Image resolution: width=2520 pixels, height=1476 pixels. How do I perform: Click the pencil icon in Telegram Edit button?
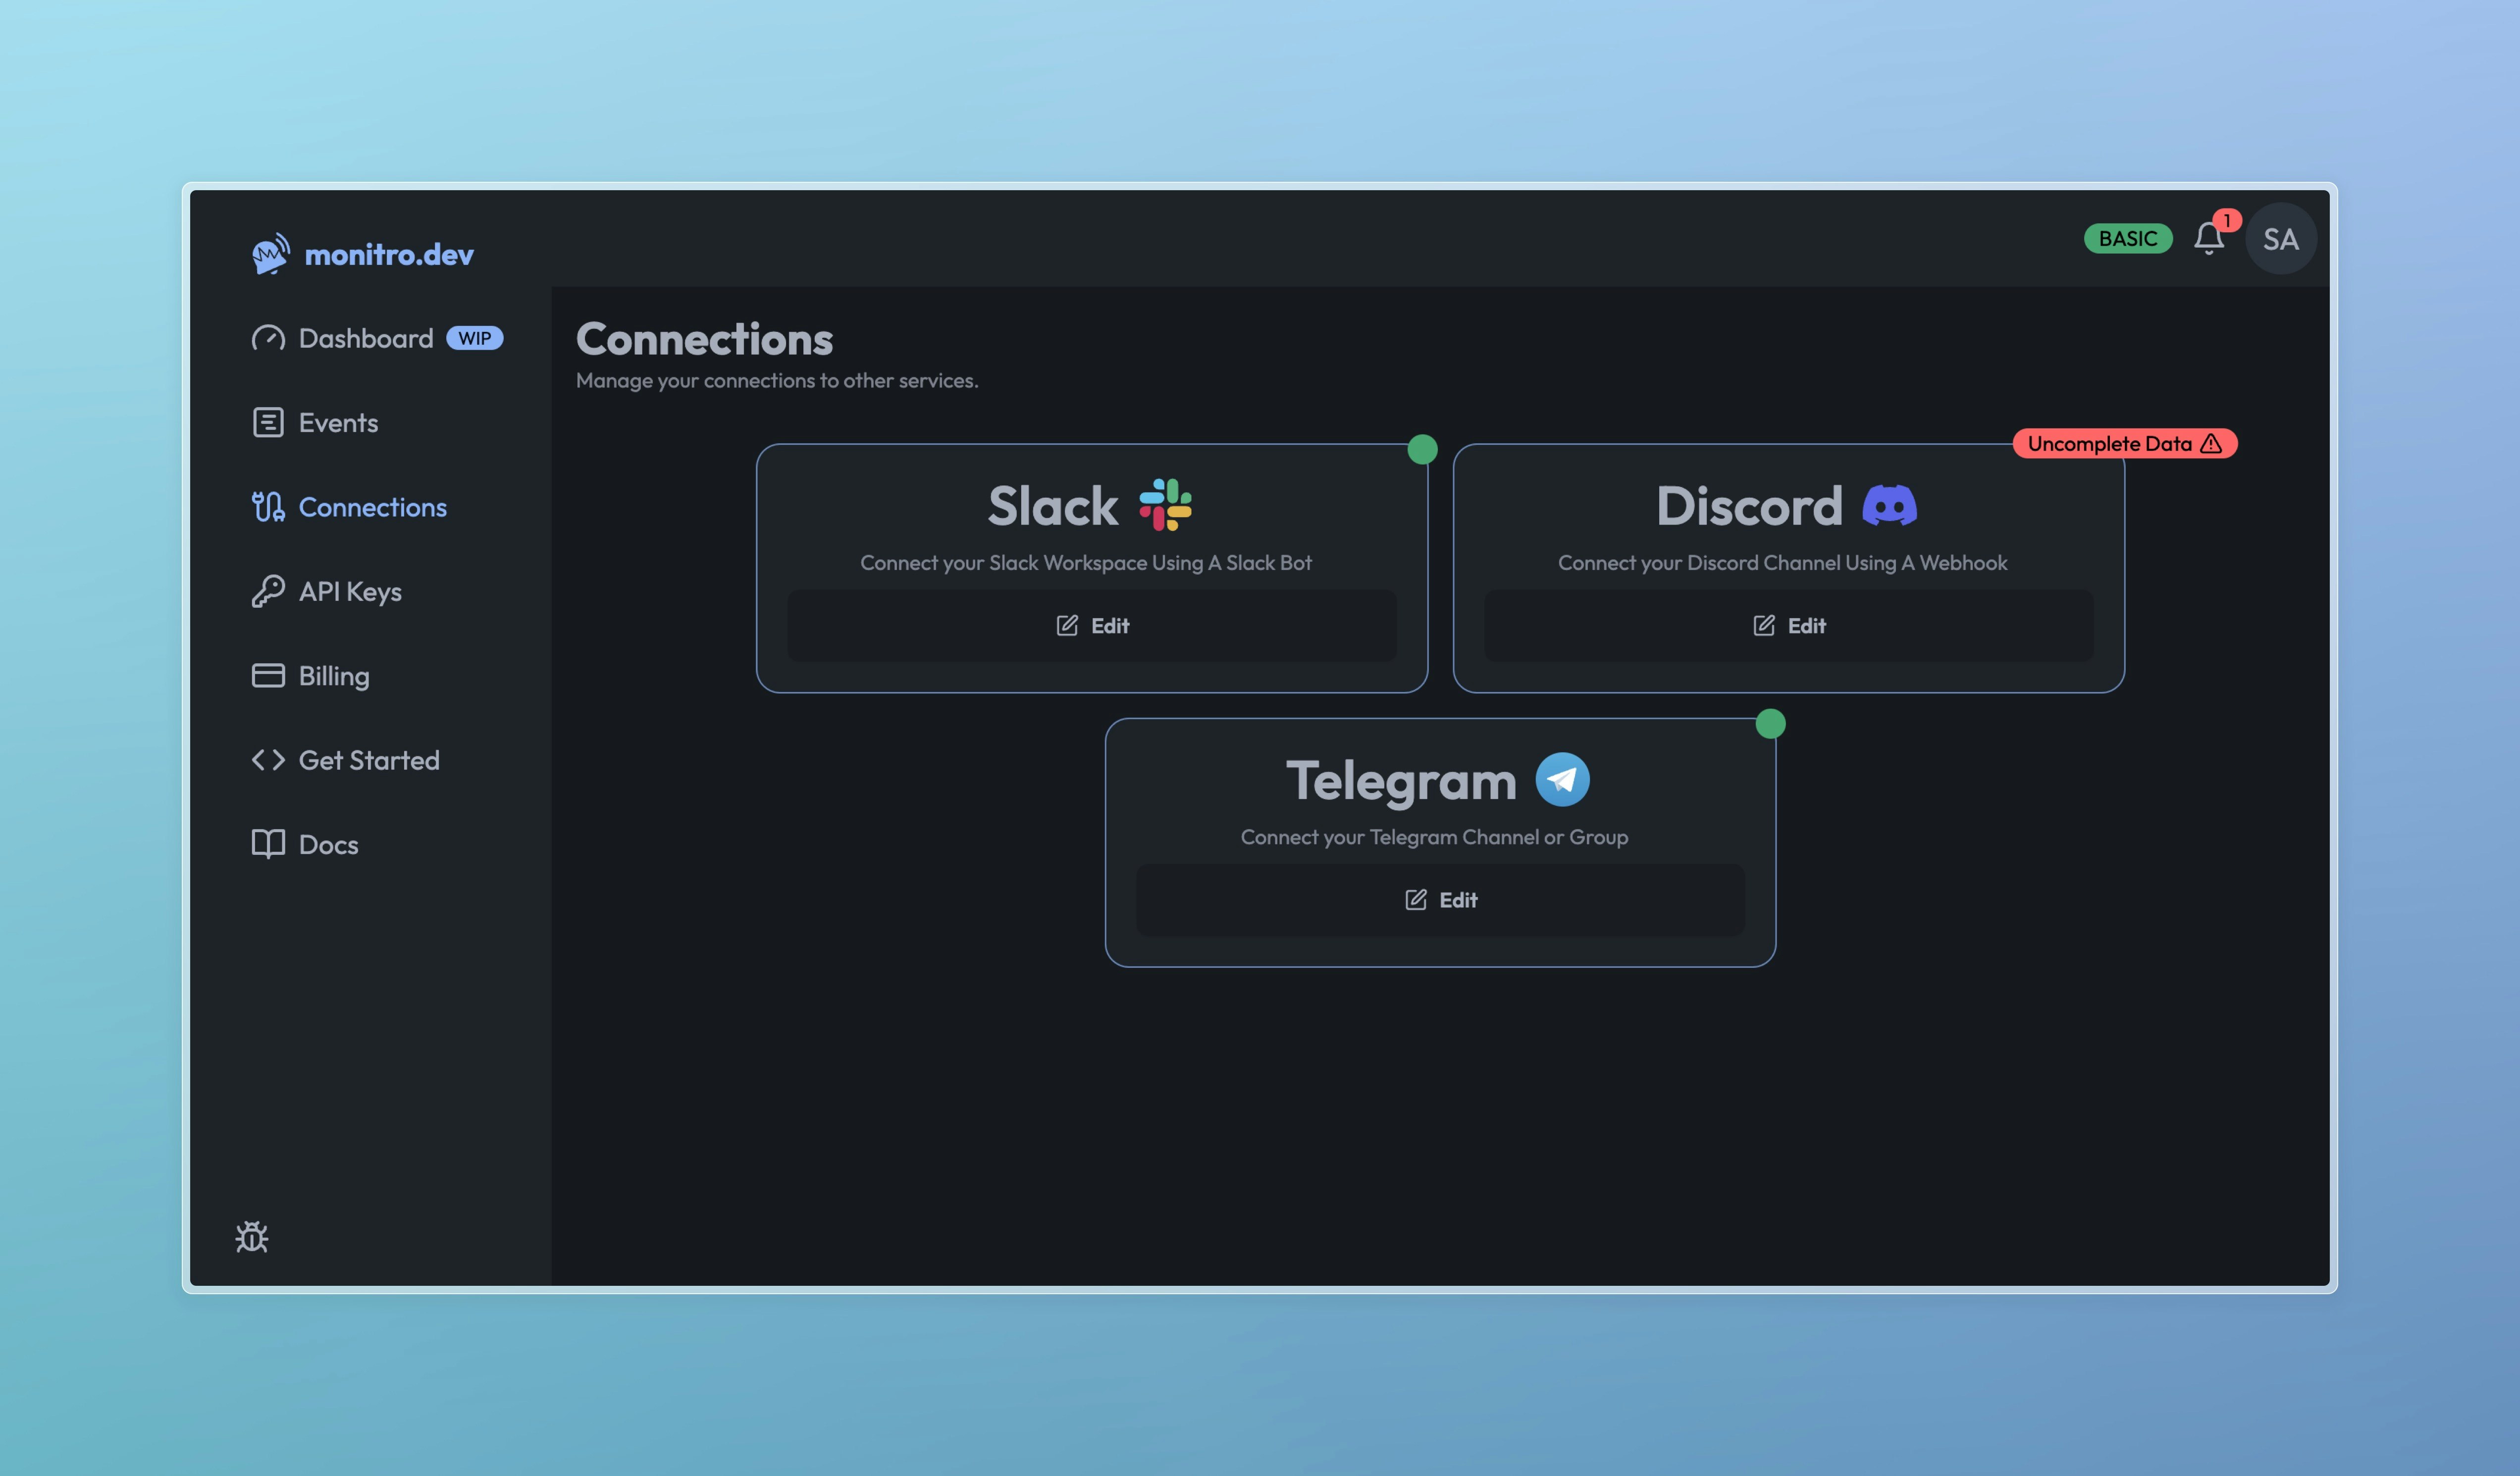(1416, 900)
